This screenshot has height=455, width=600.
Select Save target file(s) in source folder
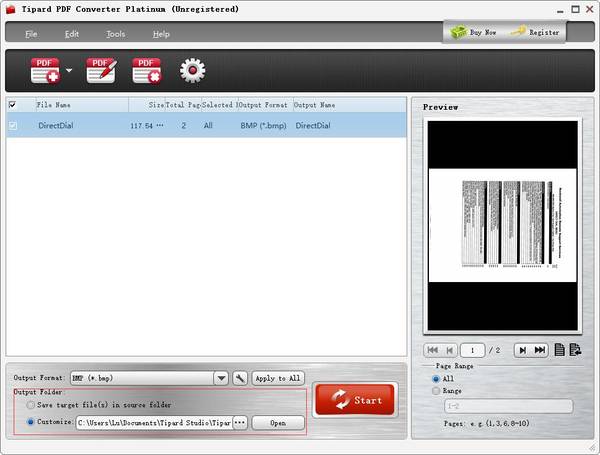click(x=31, y=404)
